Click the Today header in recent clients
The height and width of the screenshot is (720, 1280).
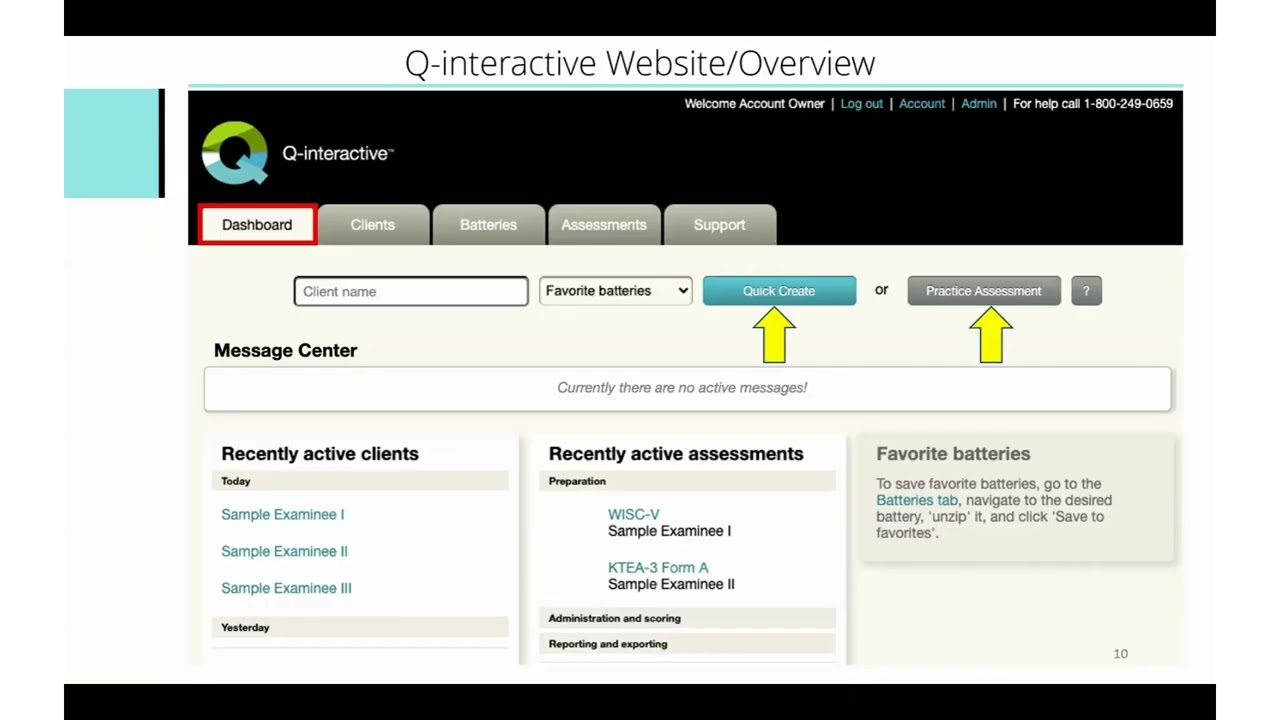(360, 481)
